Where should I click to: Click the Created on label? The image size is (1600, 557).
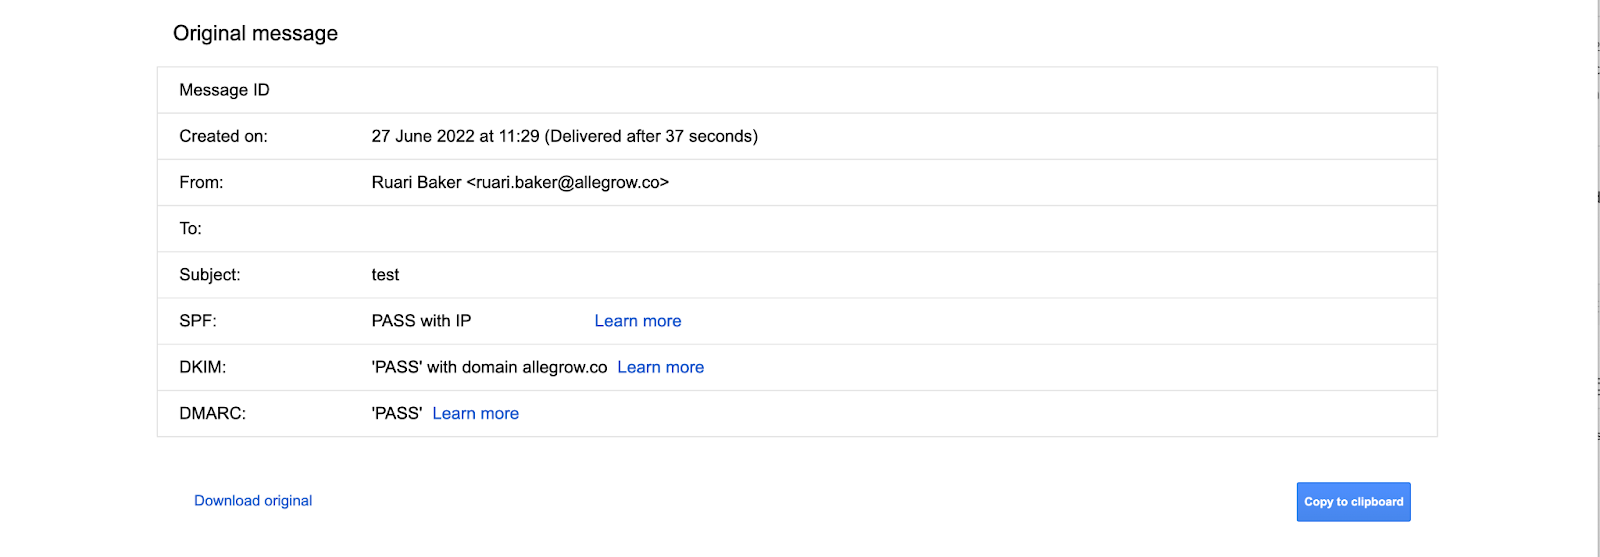[x=223, y=136]
